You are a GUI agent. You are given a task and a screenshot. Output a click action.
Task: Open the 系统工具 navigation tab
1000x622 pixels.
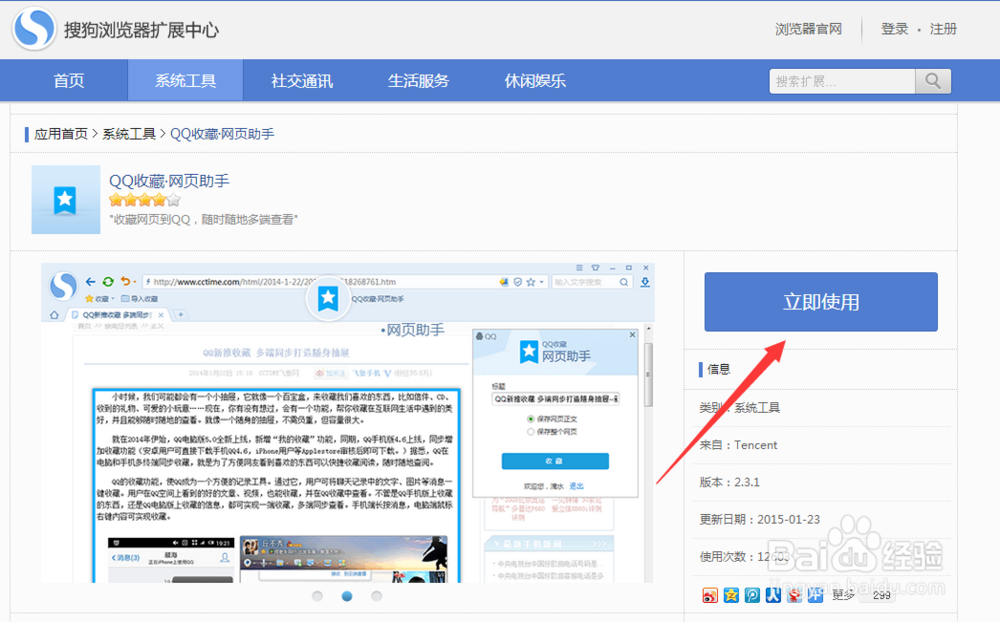185,81
